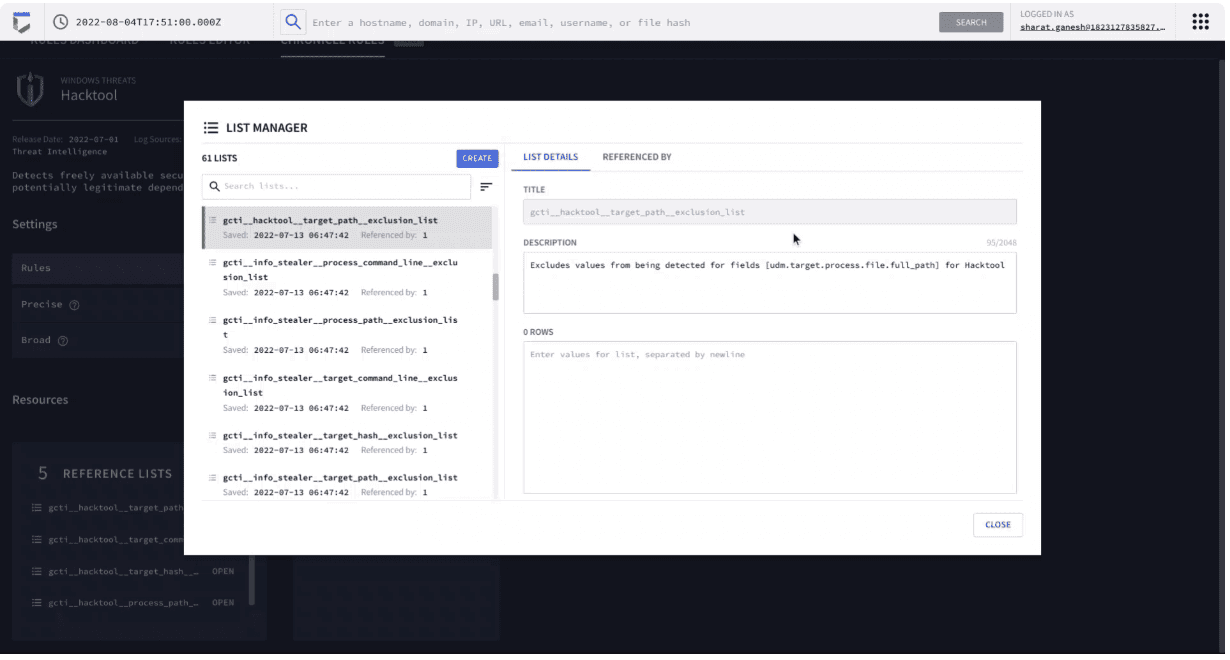The image size is (1230, 660).
Task: Click the Broad setting label in background
Action: click(36, 341)
